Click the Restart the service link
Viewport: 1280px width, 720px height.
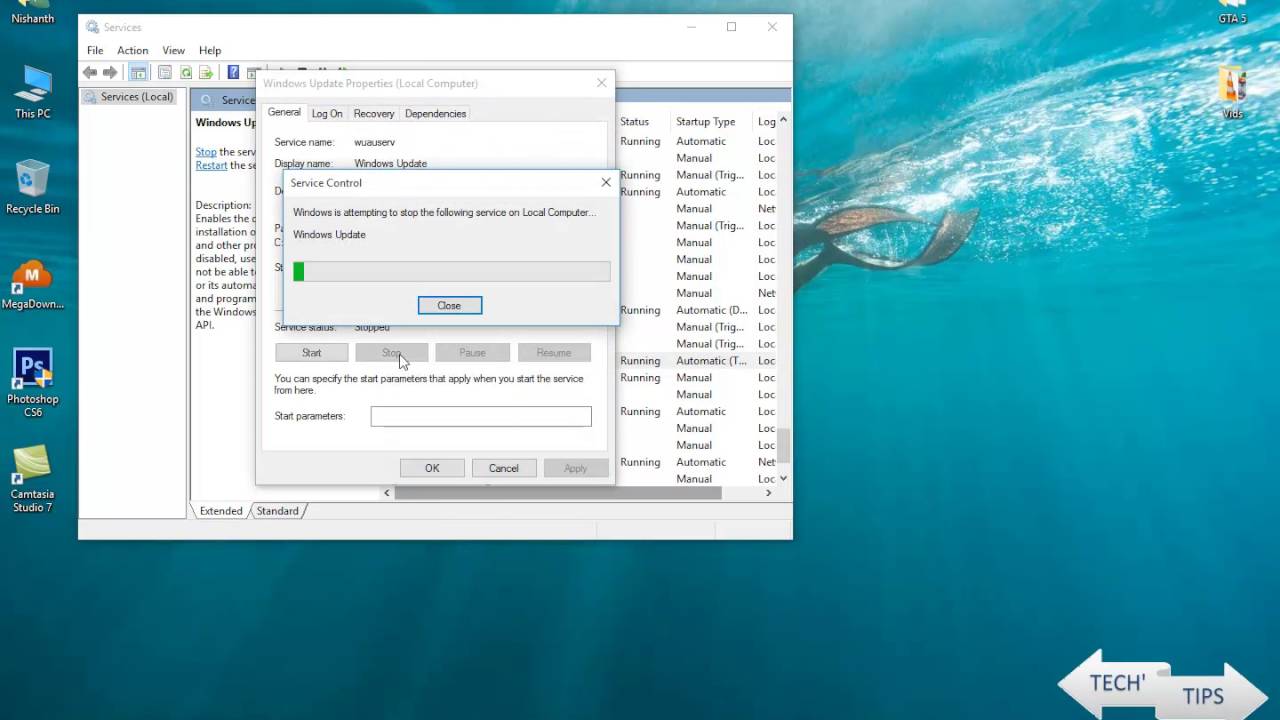click(211, 166)
